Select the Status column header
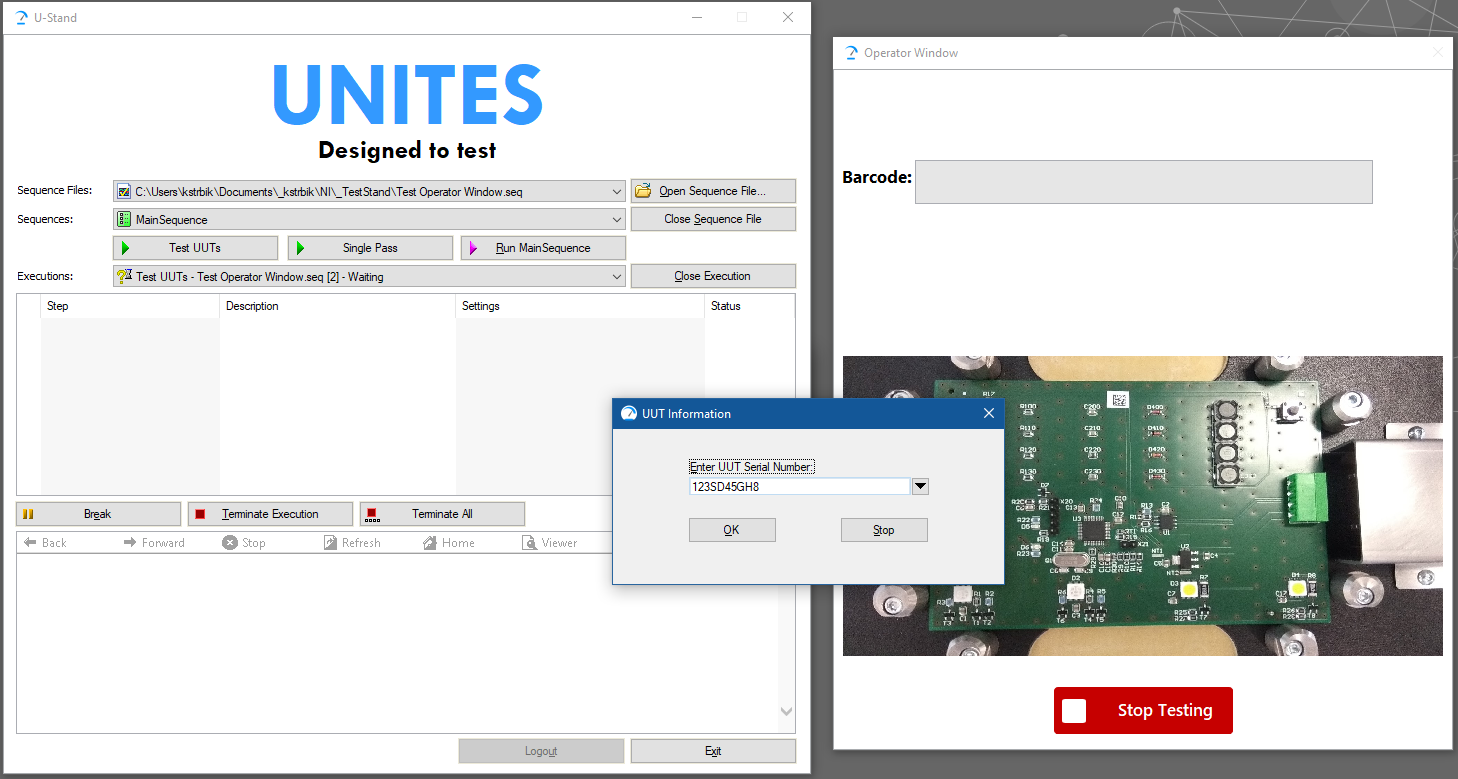 click(x=727, y=306)
